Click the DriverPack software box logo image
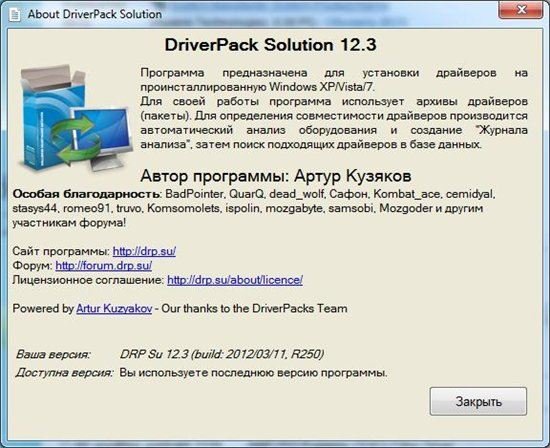Viewport: 550px width, 448px height. [x=75, y=119]
